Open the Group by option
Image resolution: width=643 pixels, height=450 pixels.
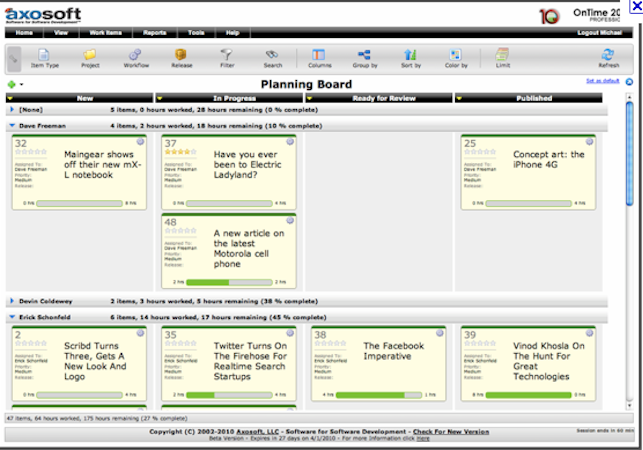point(365,58)
